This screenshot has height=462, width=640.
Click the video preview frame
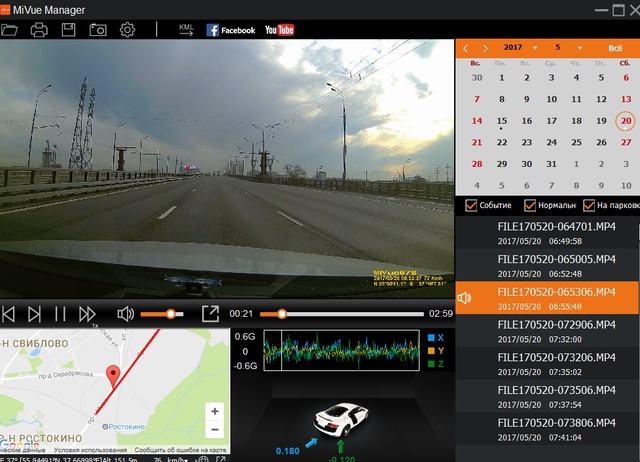(227, 169)
